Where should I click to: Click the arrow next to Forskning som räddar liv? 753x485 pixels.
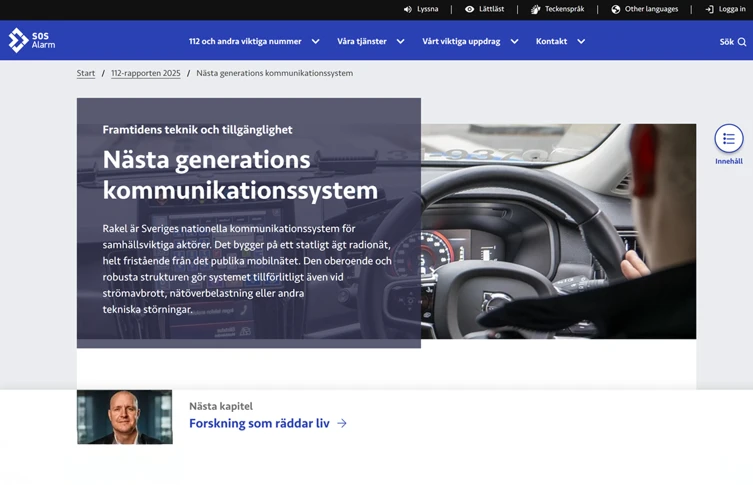tap(342, 424)
